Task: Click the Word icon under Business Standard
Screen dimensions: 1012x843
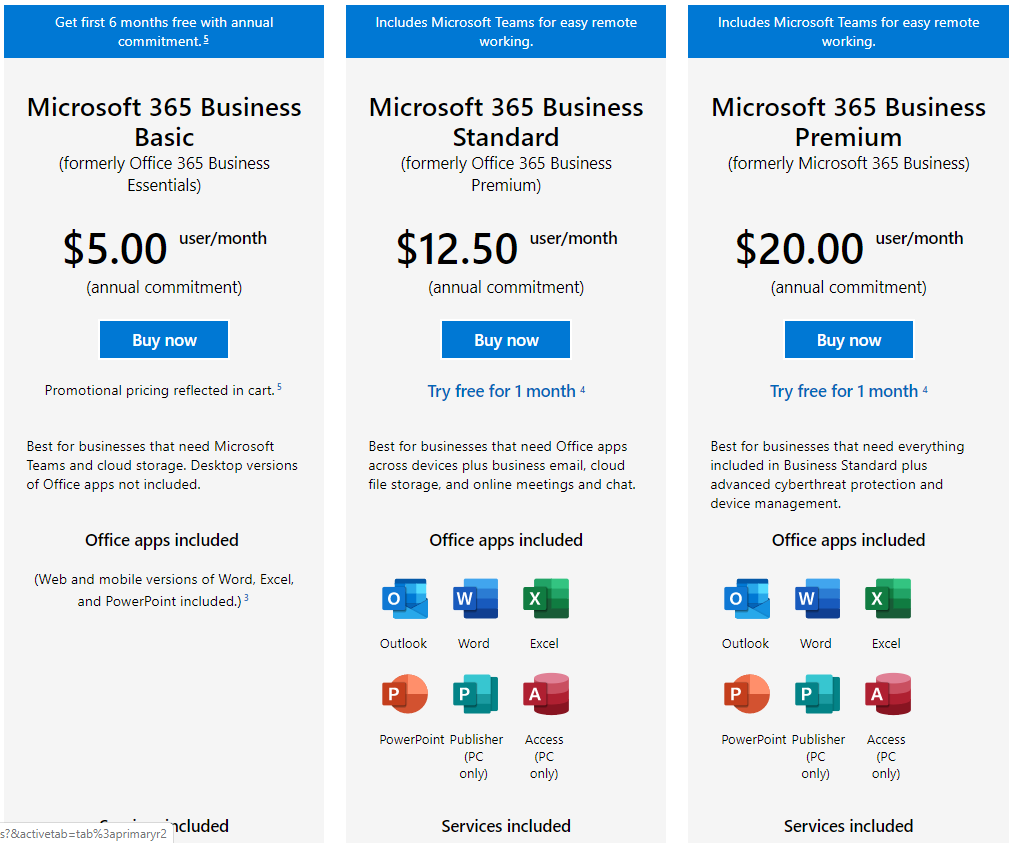Action: [476, 599]
